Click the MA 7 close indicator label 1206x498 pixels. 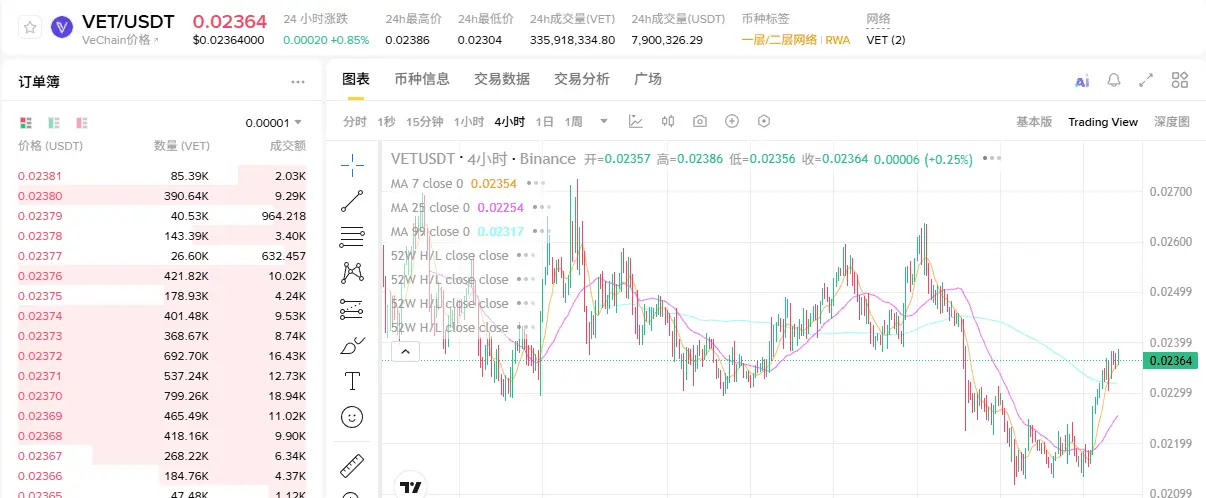[x=427, y=184]
